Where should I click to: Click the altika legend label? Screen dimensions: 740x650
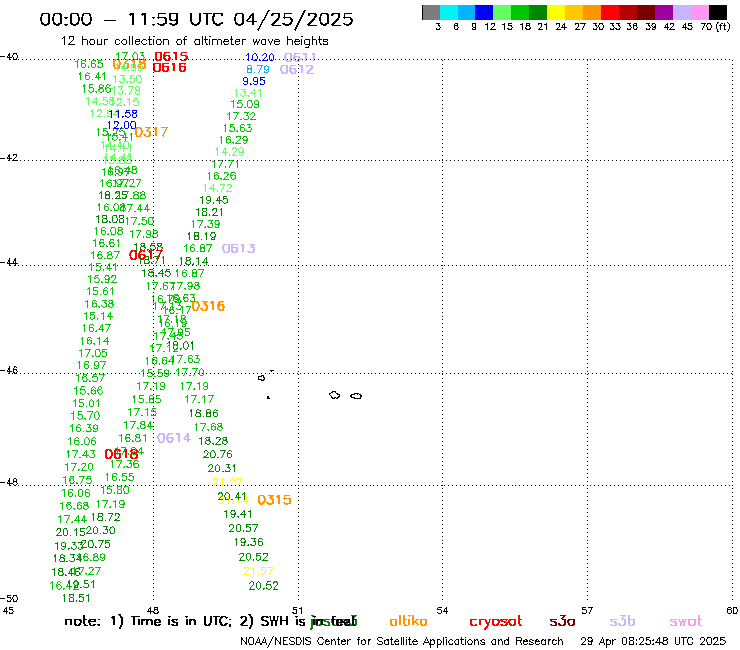click(x=408, y=621)
